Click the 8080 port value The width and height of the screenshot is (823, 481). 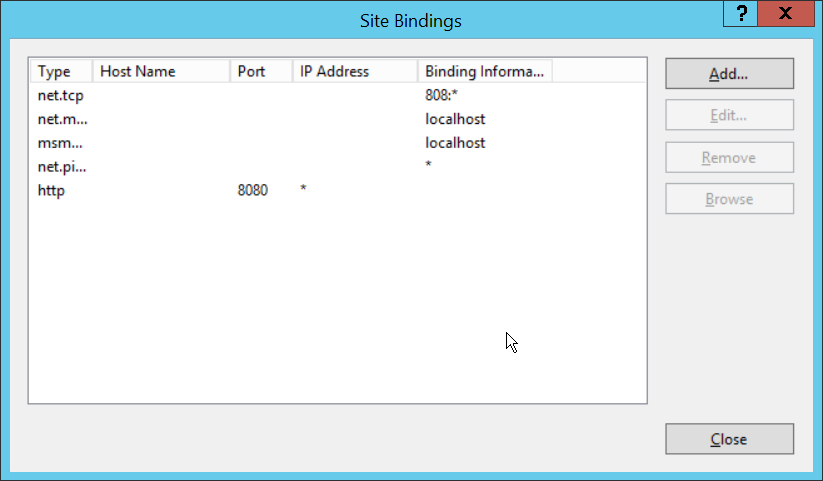click(252, 190)
